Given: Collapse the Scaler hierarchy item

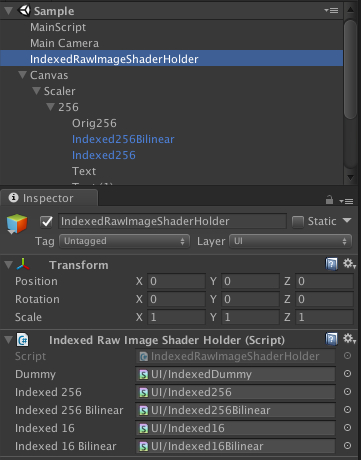Looking at the screenshot, I should click(x=36, y=91).
